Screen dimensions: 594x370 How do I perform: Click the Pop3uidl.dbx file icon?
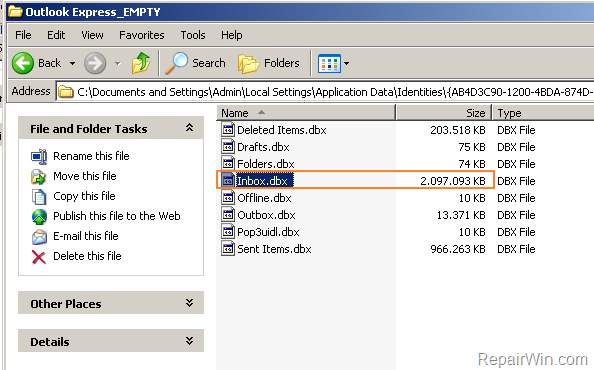(x=228, y=231)
